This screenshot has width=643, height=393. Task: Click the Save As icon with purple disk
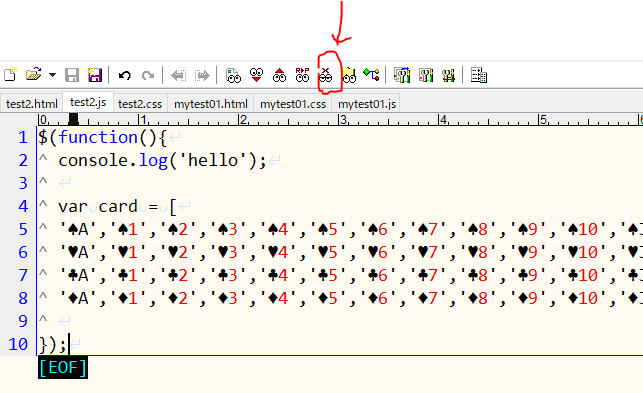point(95,75)
